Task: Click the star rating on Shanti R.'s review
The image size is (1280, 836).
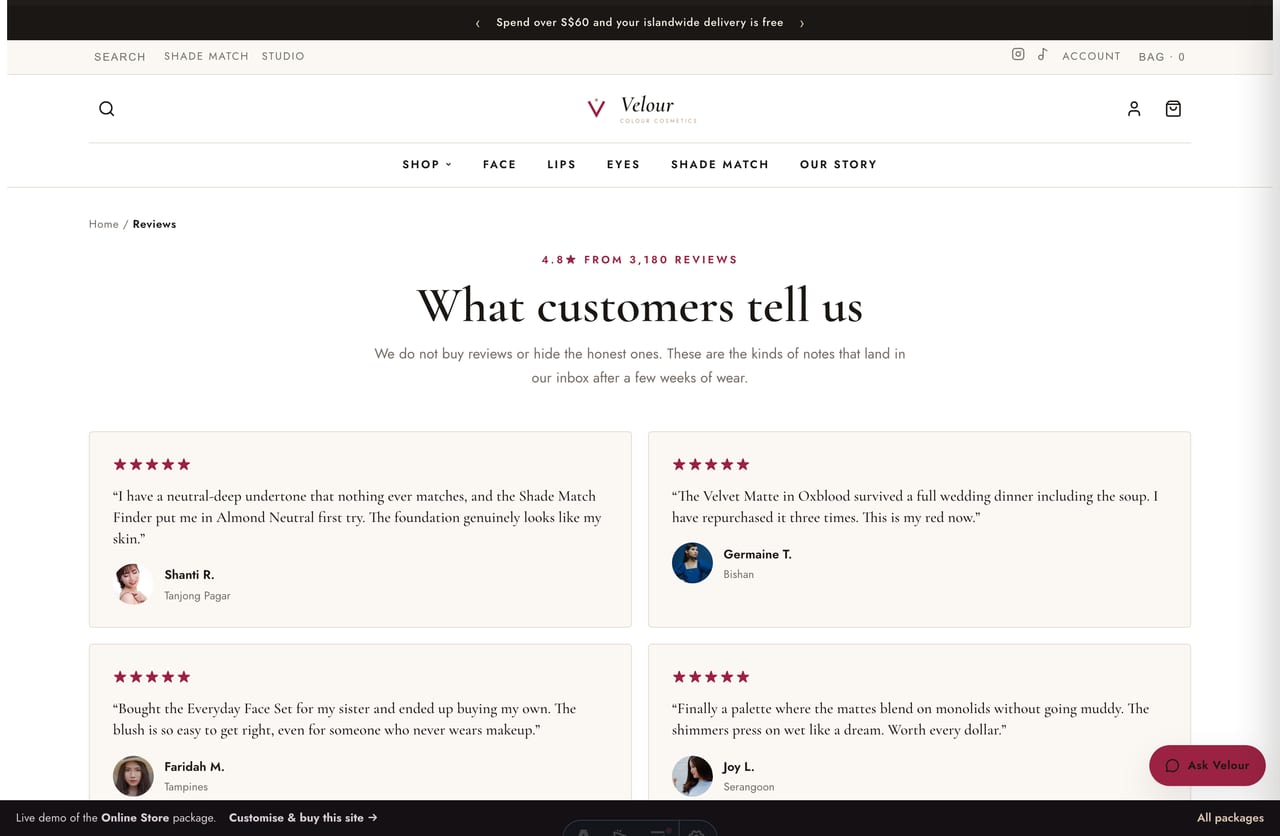Action: click(x=152, y=464)
